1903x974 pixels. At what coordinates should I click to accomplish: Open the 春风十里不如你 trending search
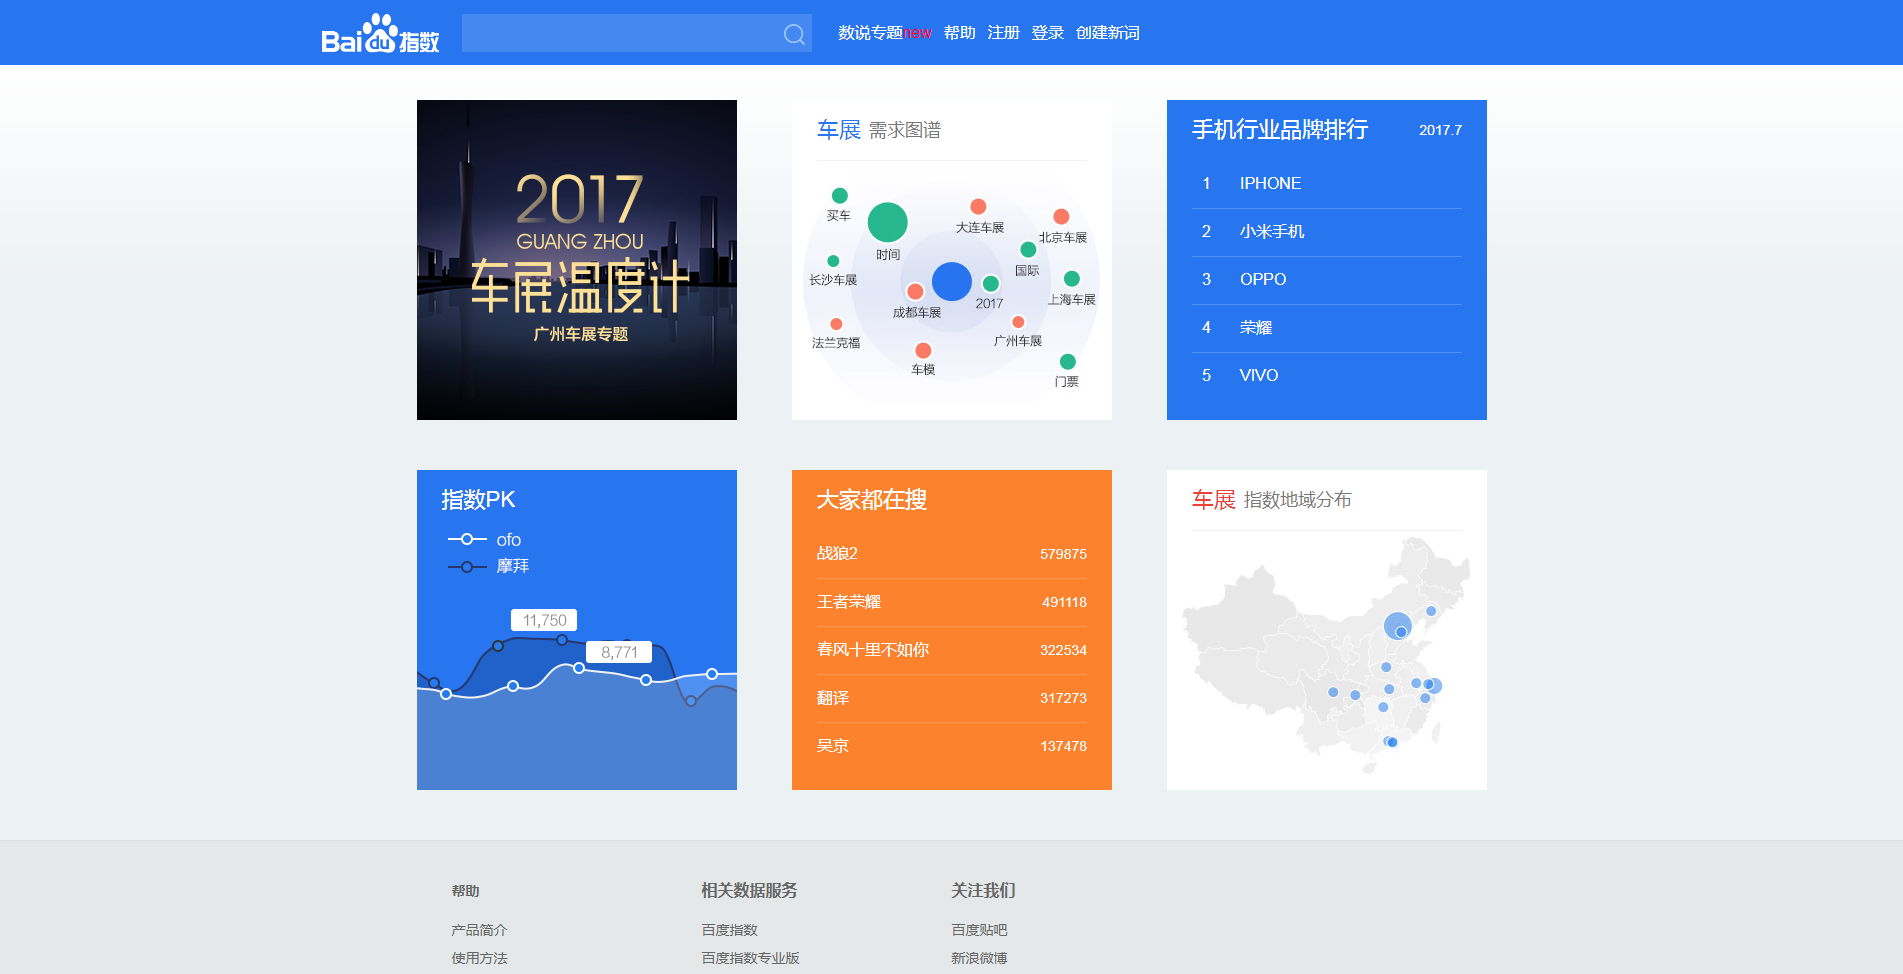point(952,650)
